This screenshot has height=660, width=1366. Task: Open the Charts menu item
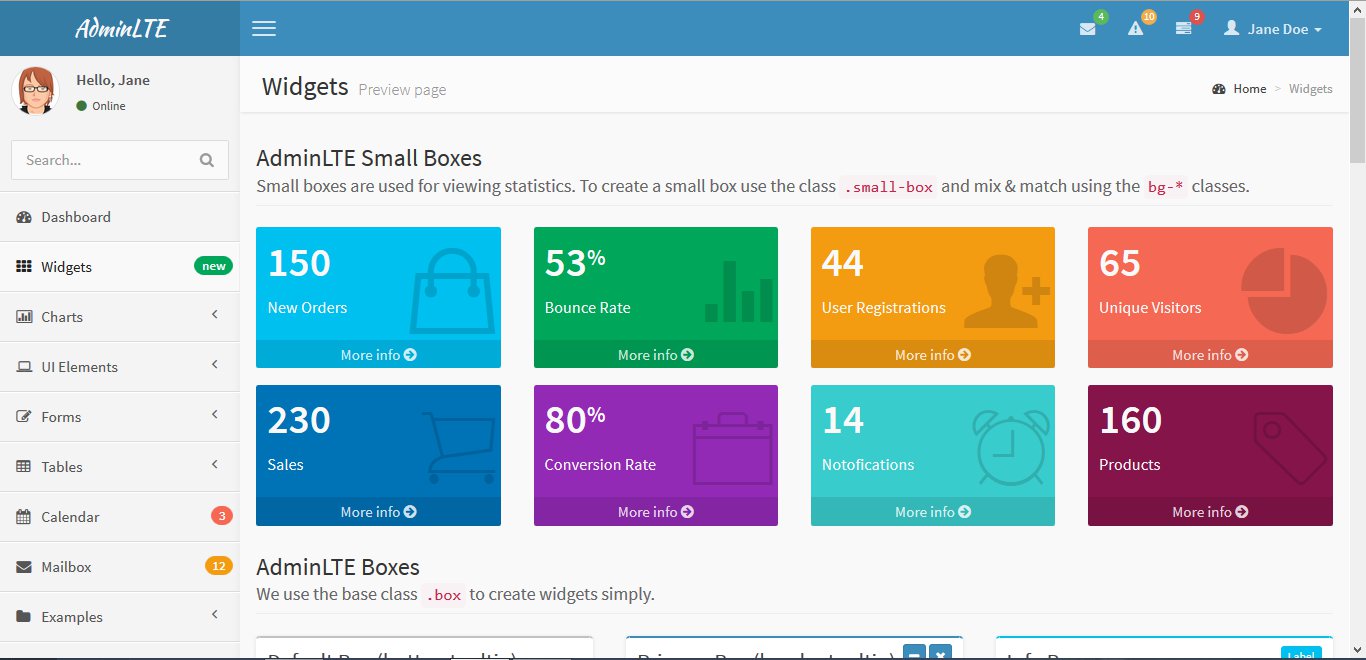pos(120,317)
